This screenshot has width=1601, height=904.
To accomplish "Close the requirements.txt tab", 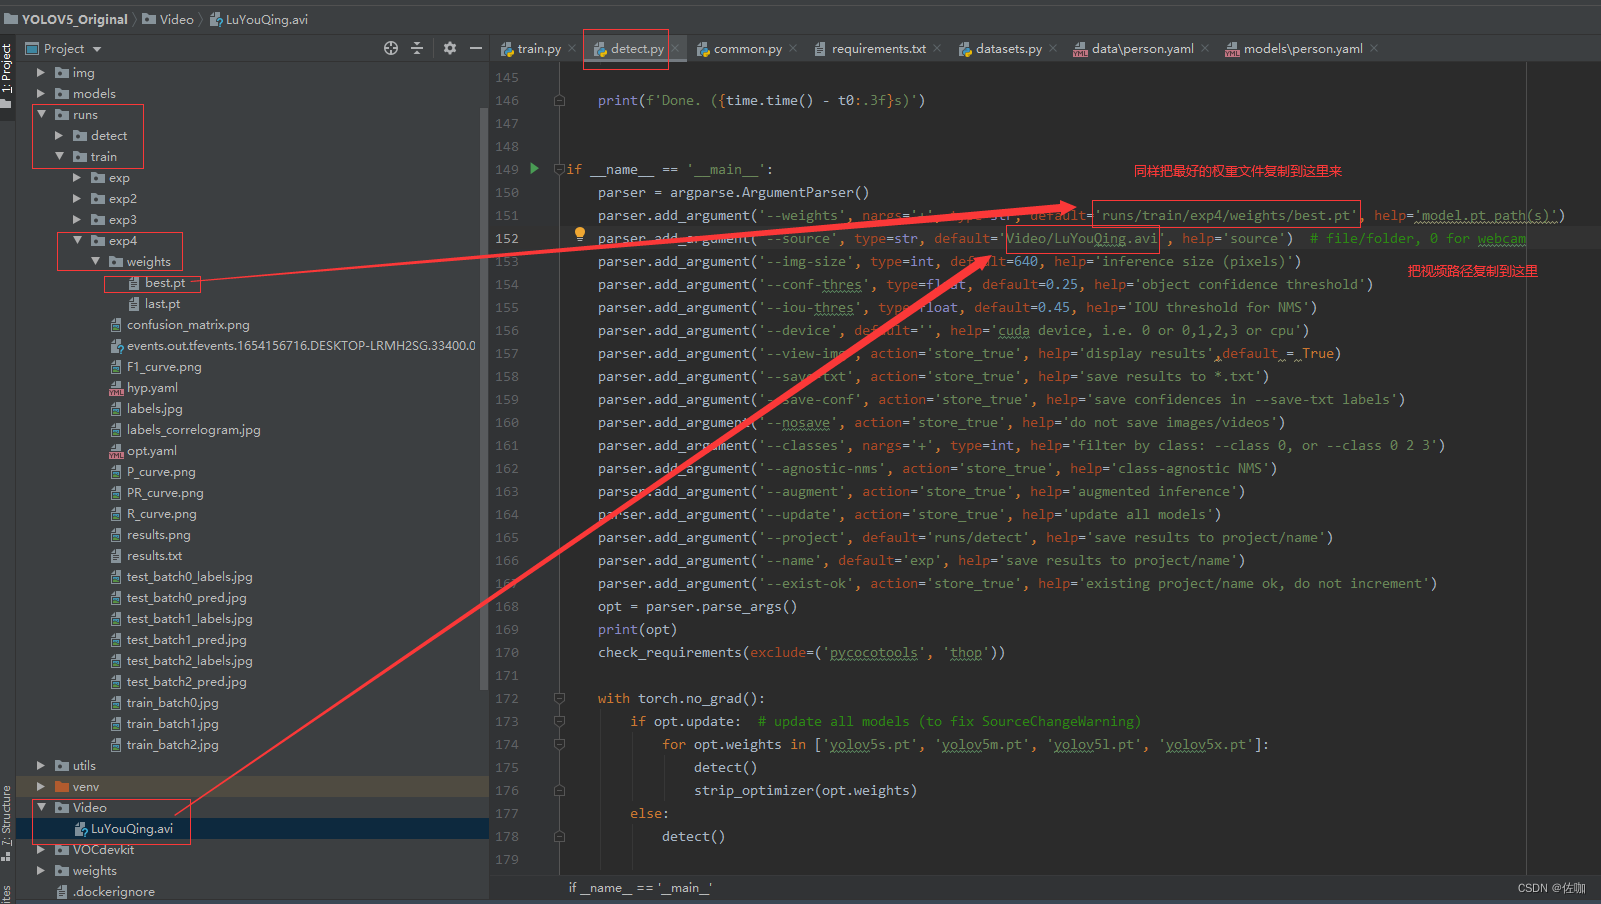I will coord(937,48).
